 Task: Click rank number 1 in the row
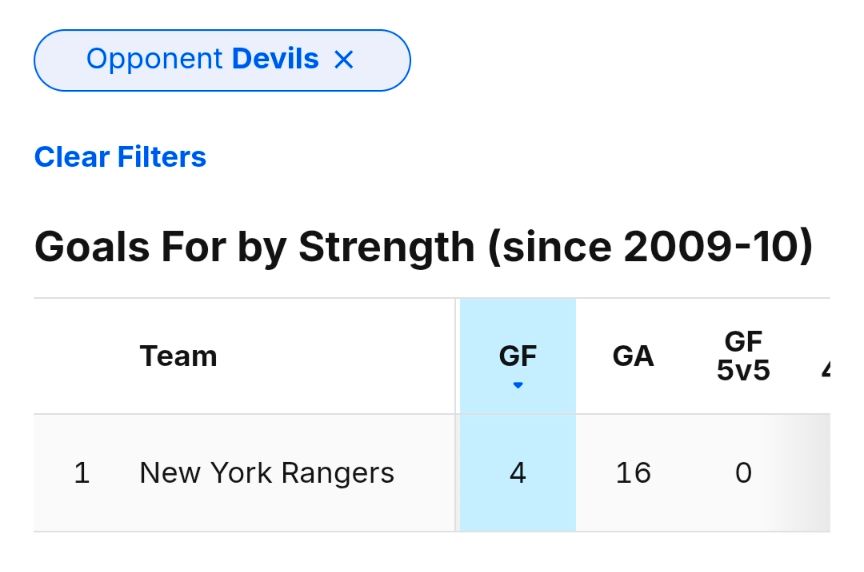(82, 473)
